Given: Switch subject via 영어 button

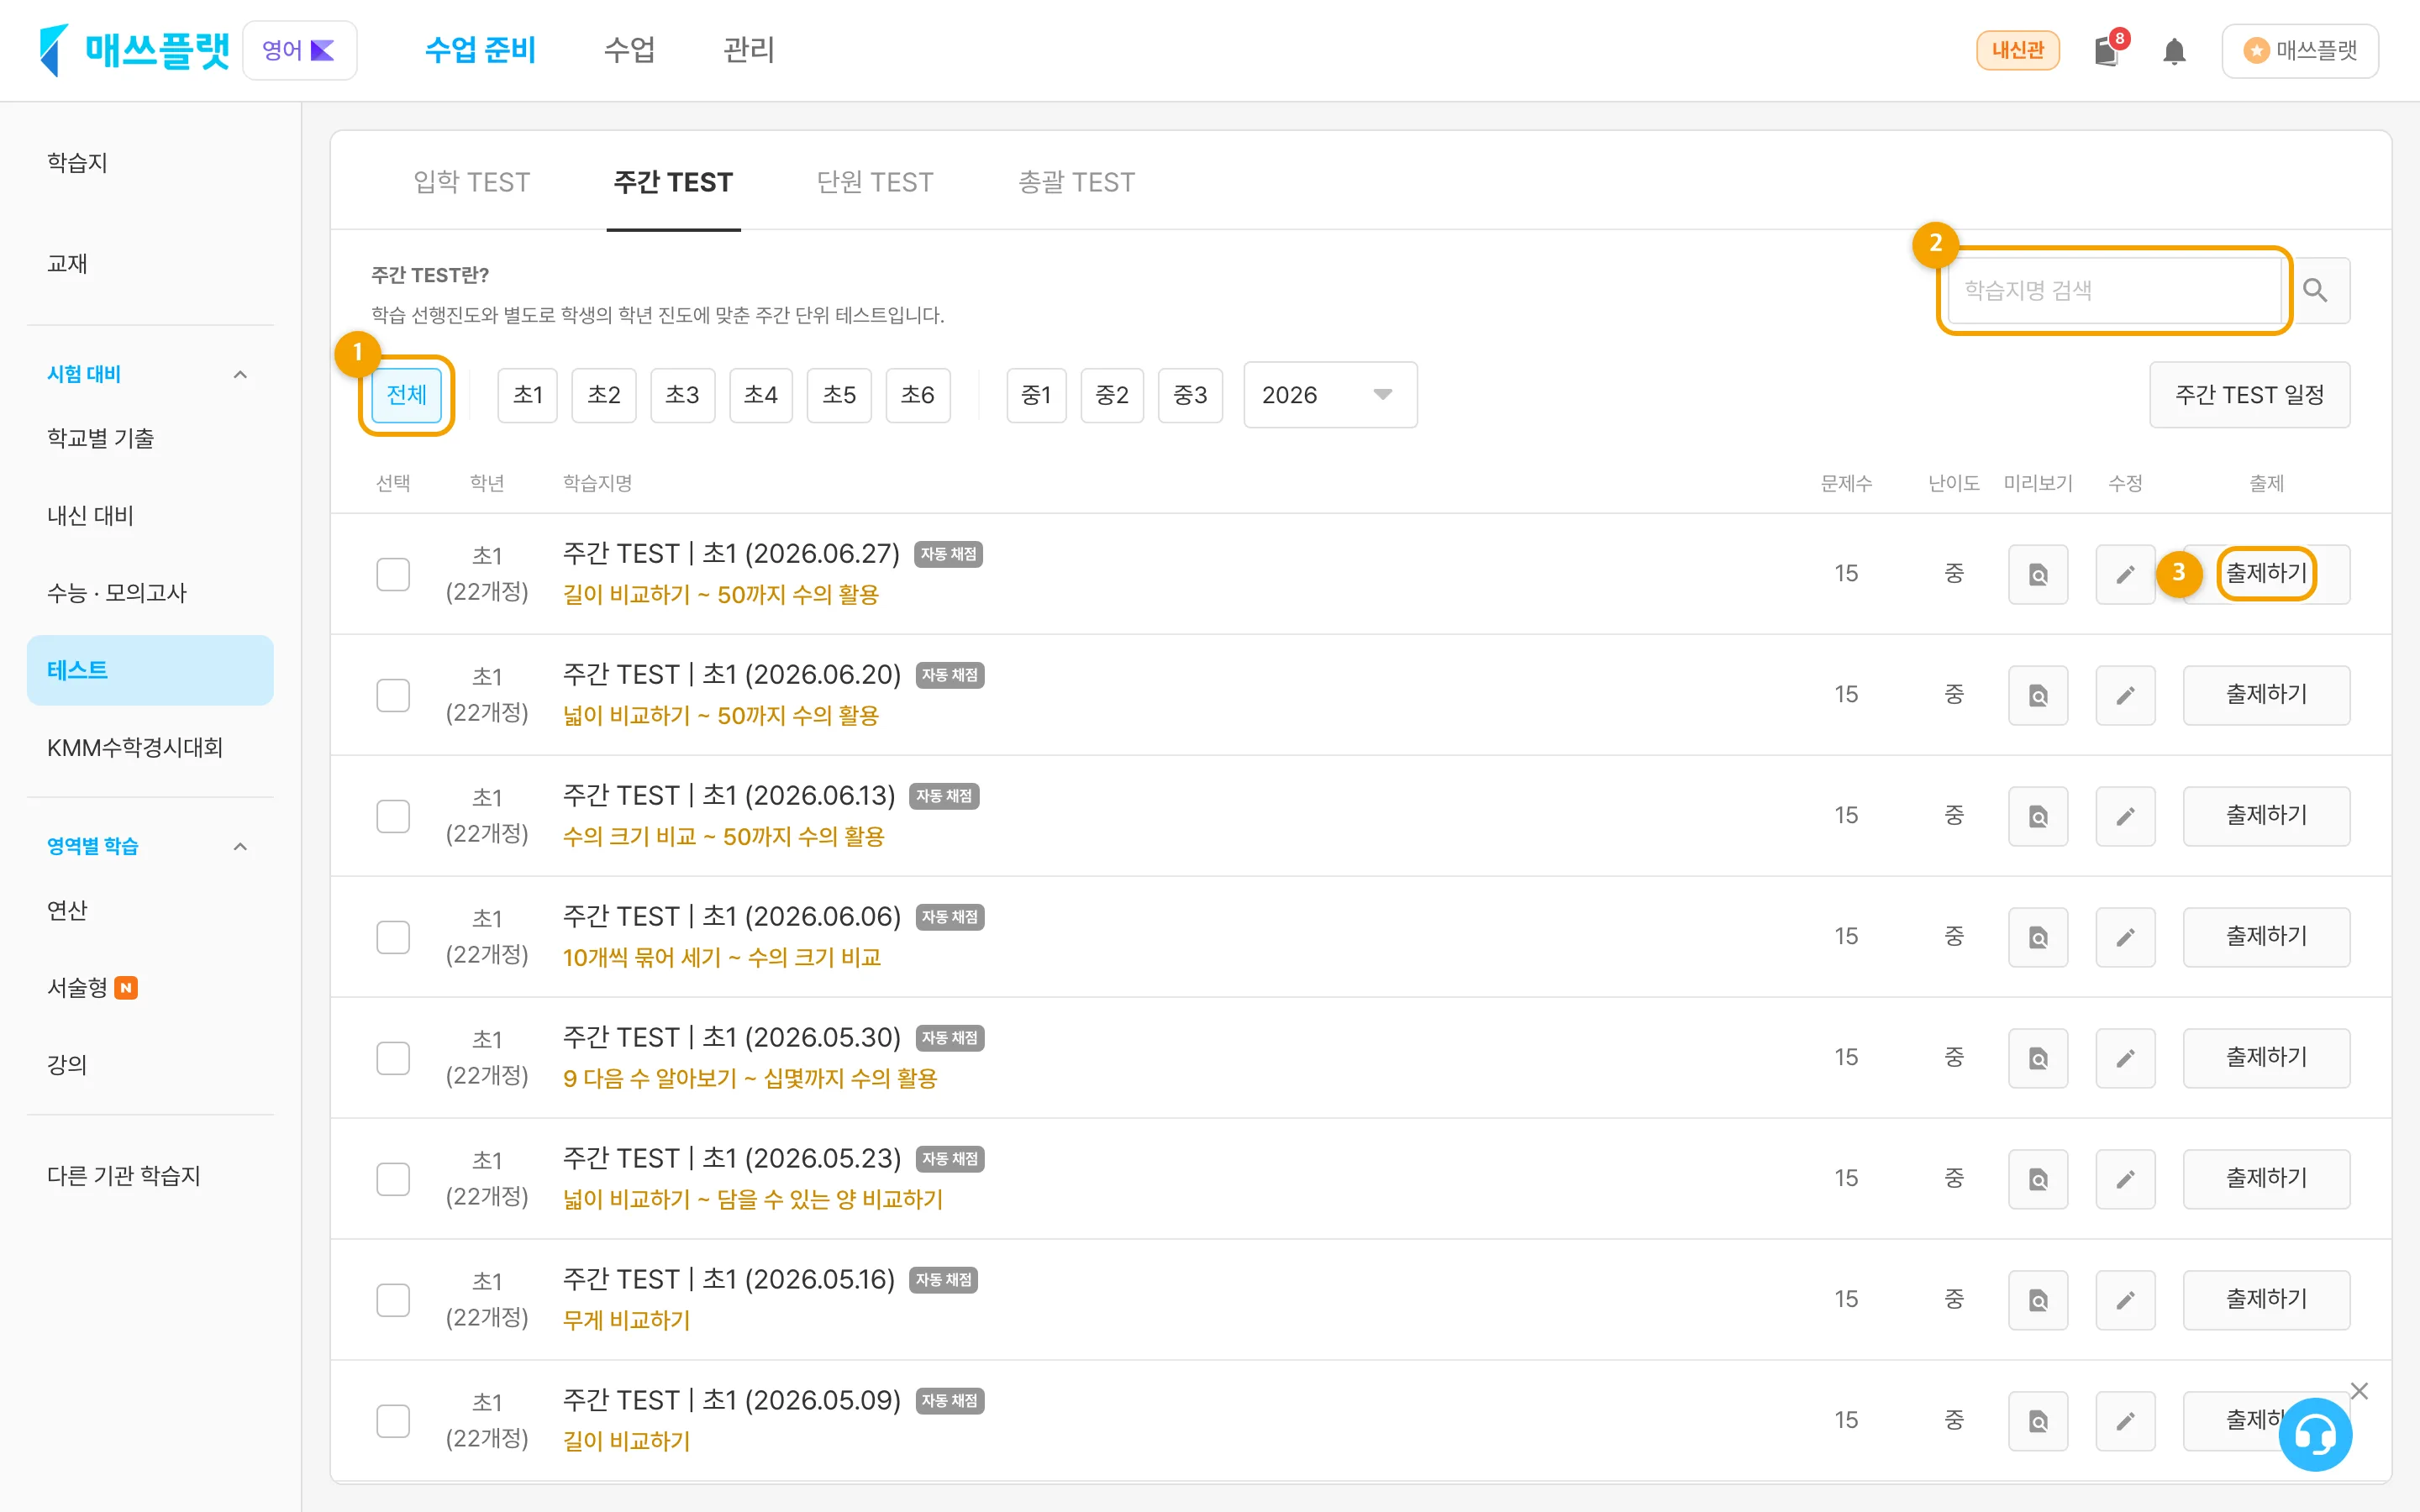Looking at the screenshot, I should (x=300, y=50).
